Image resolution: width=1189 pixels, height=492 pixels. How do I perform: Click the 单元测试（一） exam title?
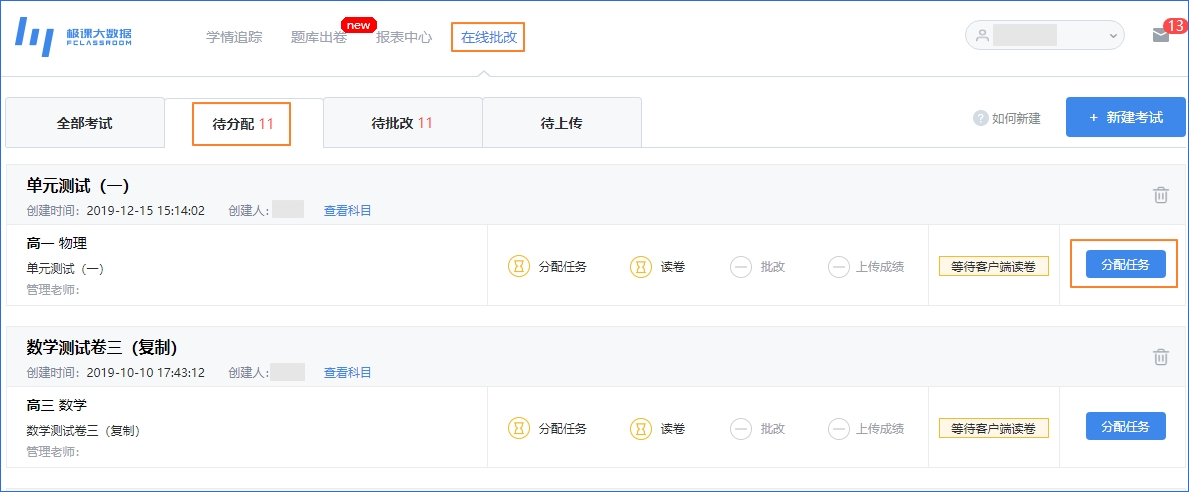coord(78,186)
